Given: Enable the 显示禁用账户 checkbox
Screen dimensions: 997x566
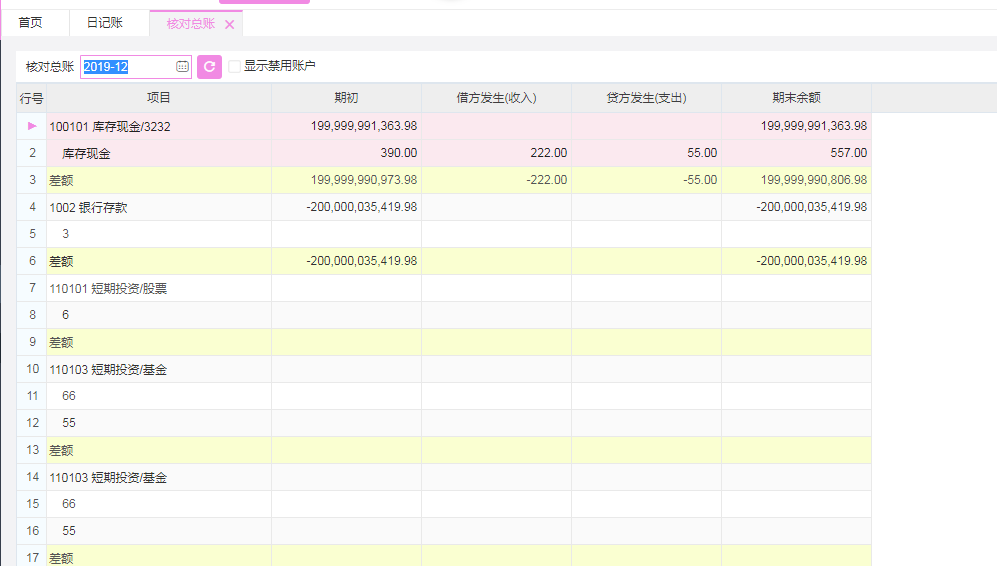Looking at the screenshot, I should [x=235, y=66].
